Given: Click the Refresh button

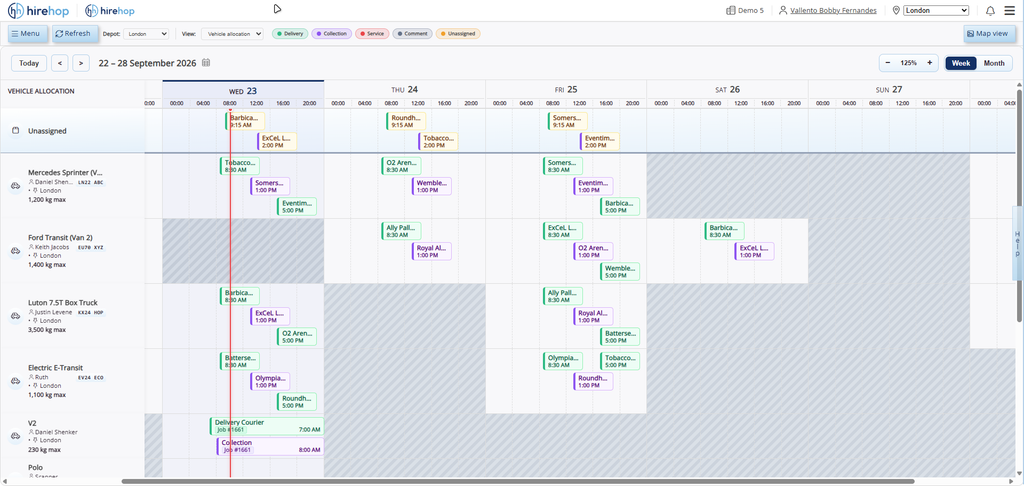Looking at the screenshot, I should (x=75, y=33).
